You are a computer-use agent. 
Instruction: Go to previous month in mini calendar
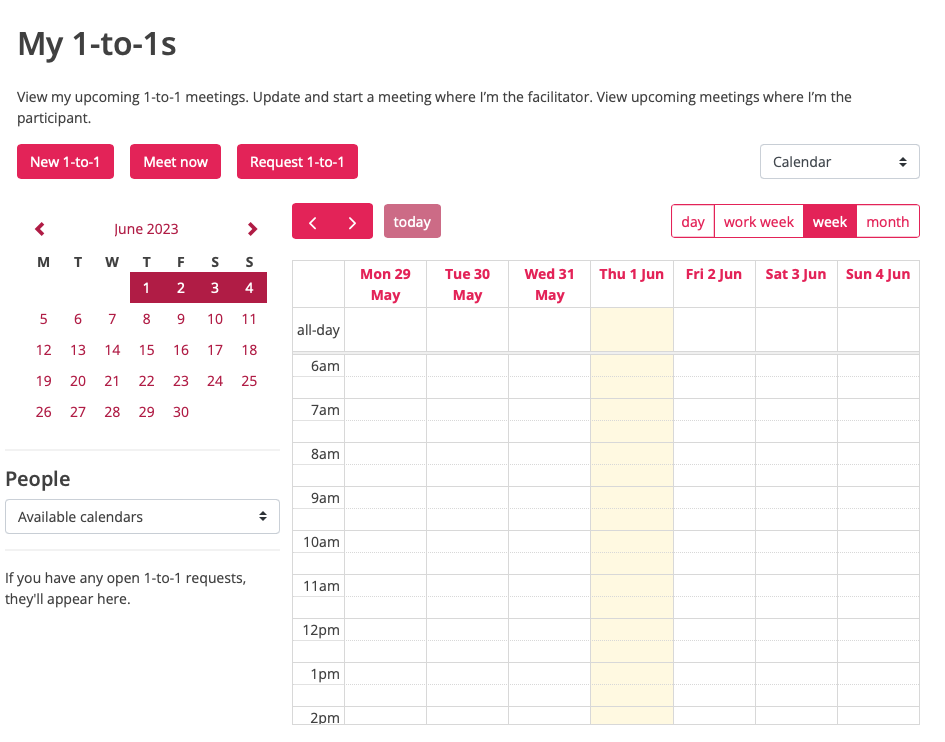point(40,229)
